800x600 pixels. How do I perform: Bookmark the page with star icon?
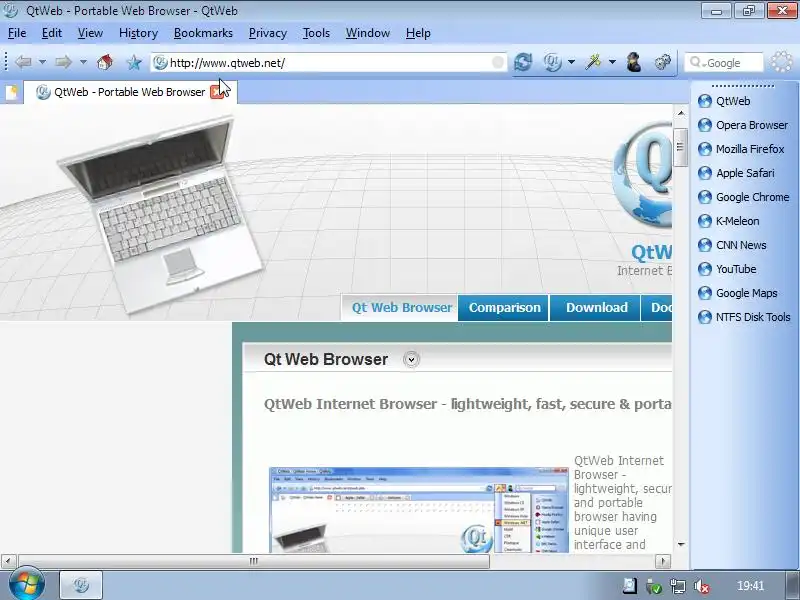(x=134, y=63)
